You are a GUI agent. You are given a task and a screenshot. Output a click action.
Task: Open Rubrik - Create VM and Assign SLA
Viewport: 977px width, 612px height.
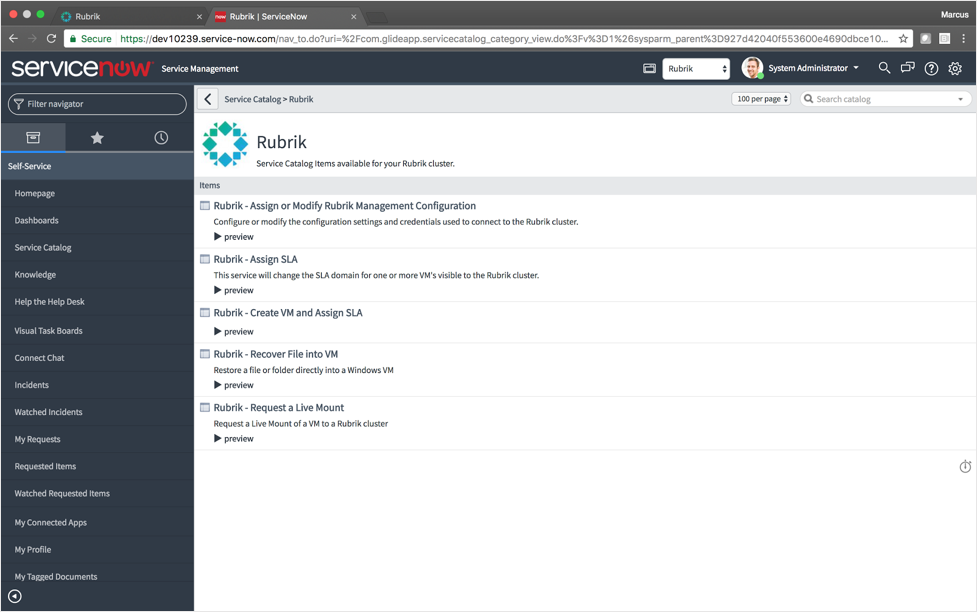click(288, 313)
